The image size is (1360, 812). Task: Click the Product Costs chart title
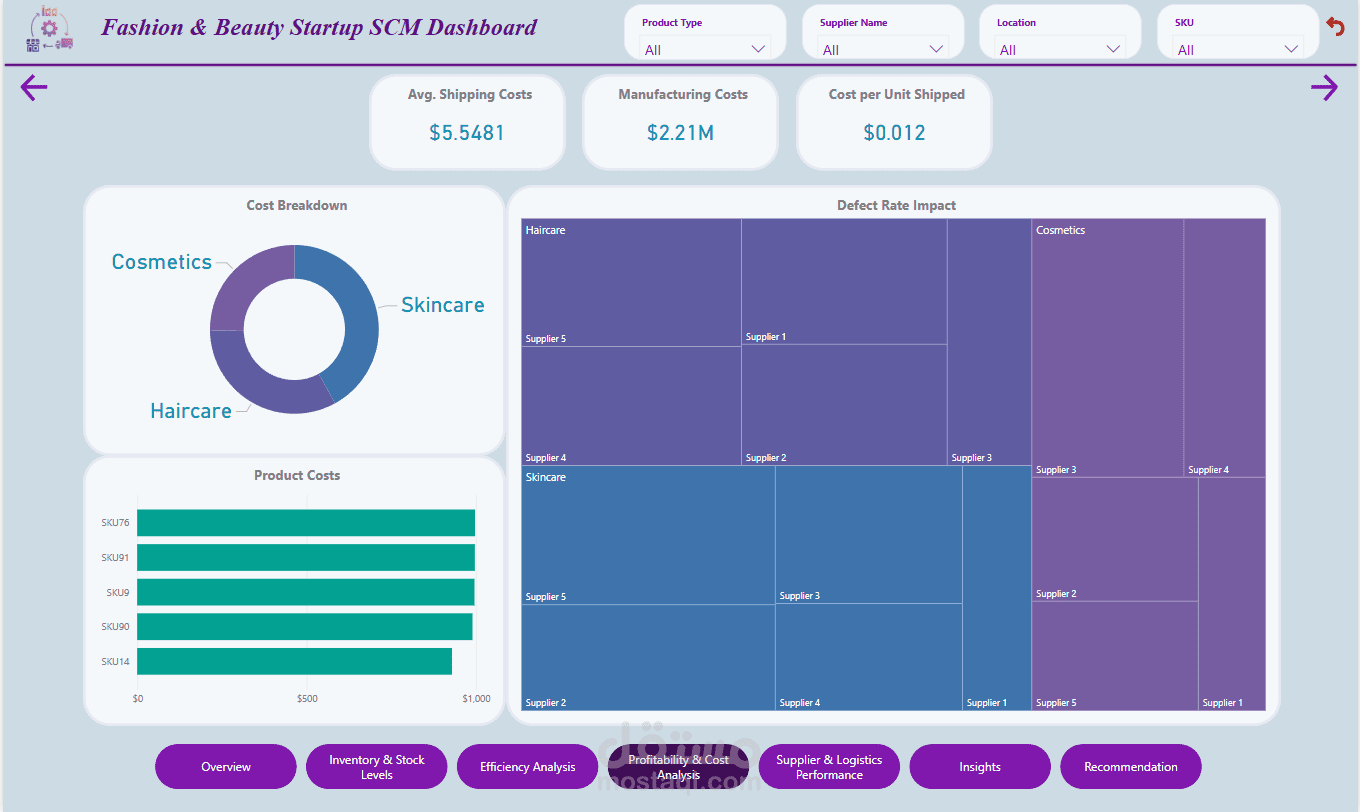click(297, 475)
